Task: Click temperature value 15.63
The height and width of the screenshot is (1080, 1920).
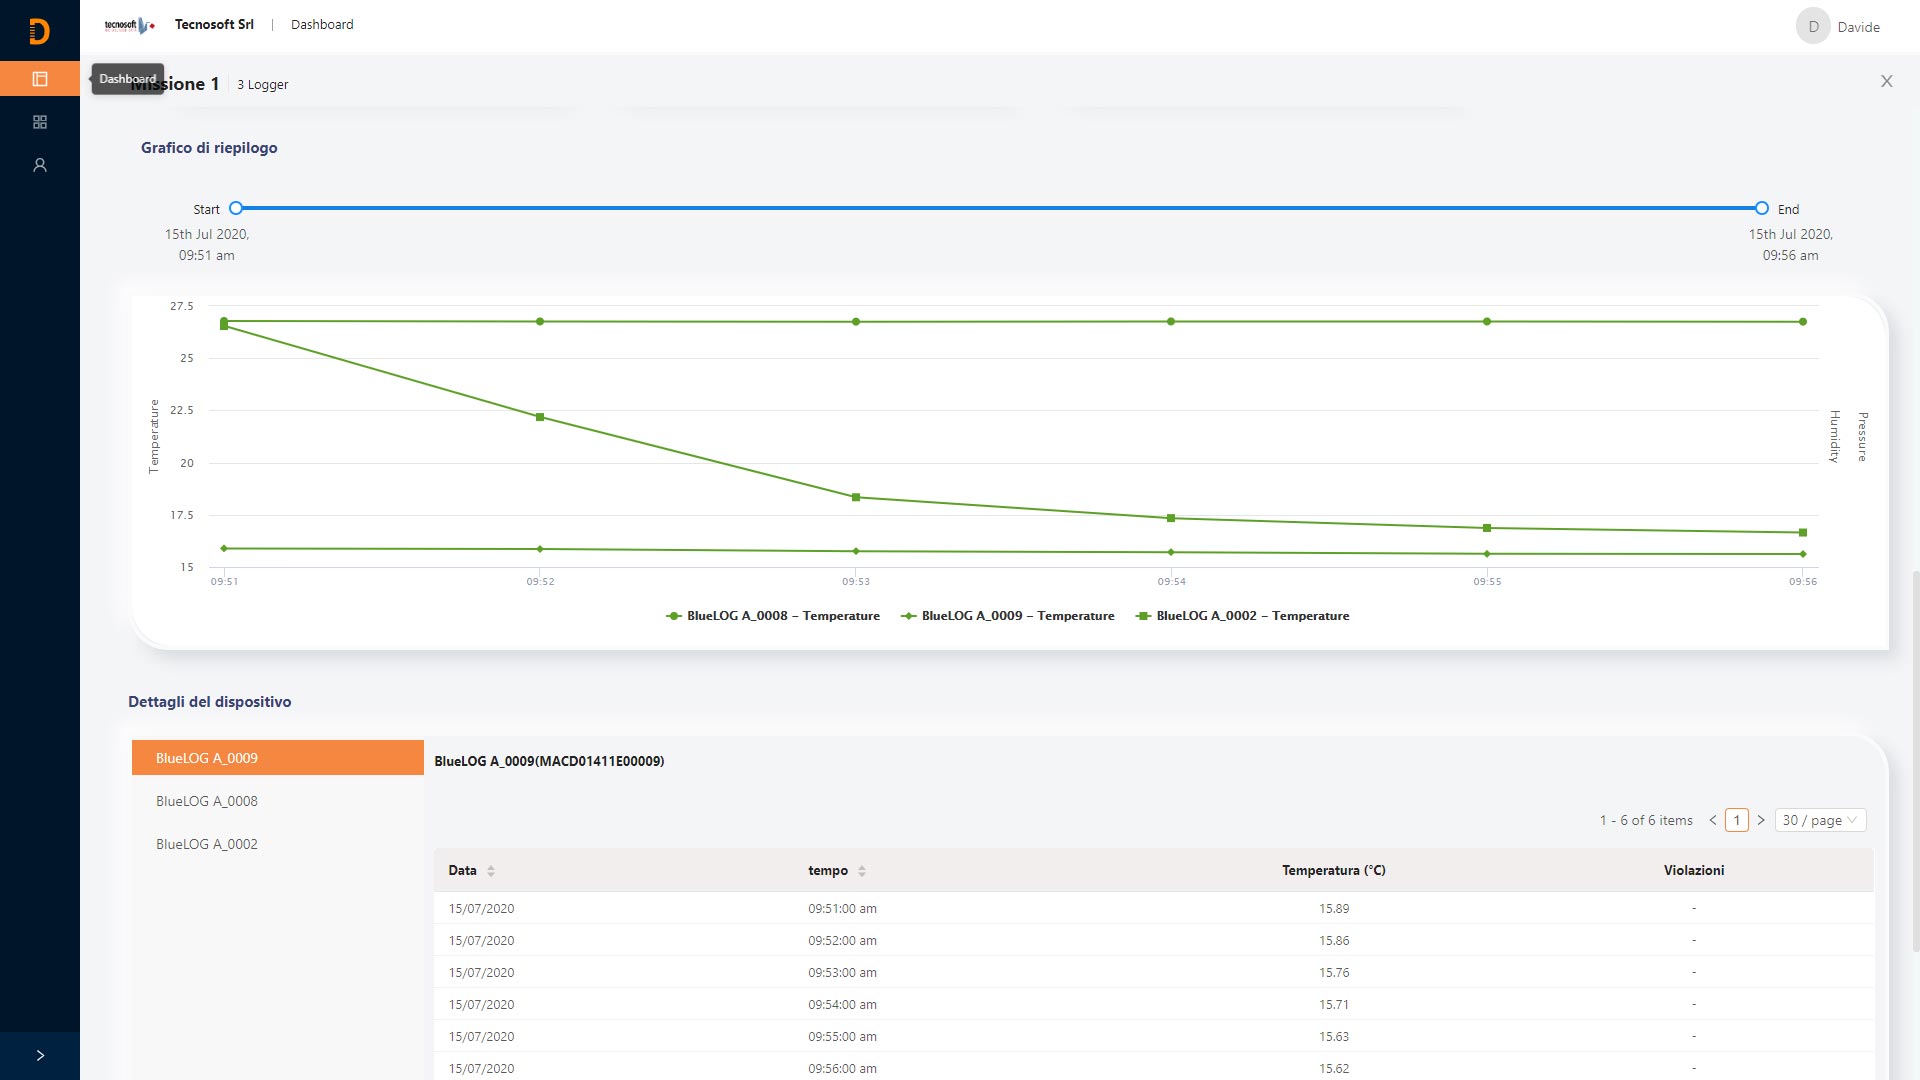Action: pos(1334,1037)
